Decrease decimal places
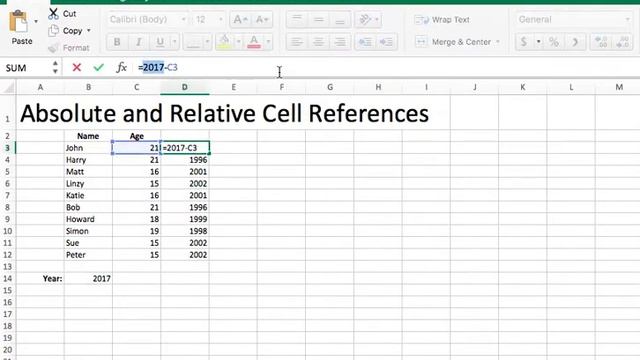The height and width of the screenshot is (360, 640). pyautogui.click(x=622, y=42)
